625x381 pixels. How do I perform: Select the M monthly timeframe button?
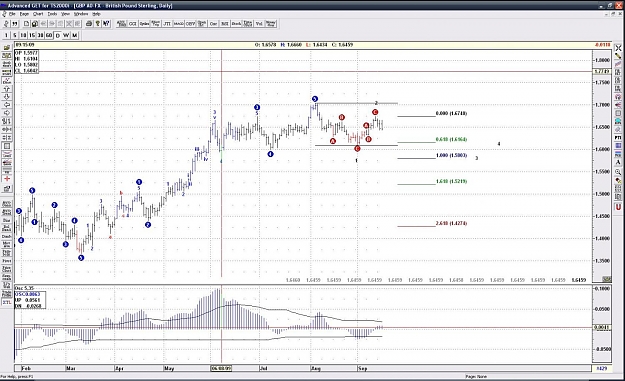(75, 35)
